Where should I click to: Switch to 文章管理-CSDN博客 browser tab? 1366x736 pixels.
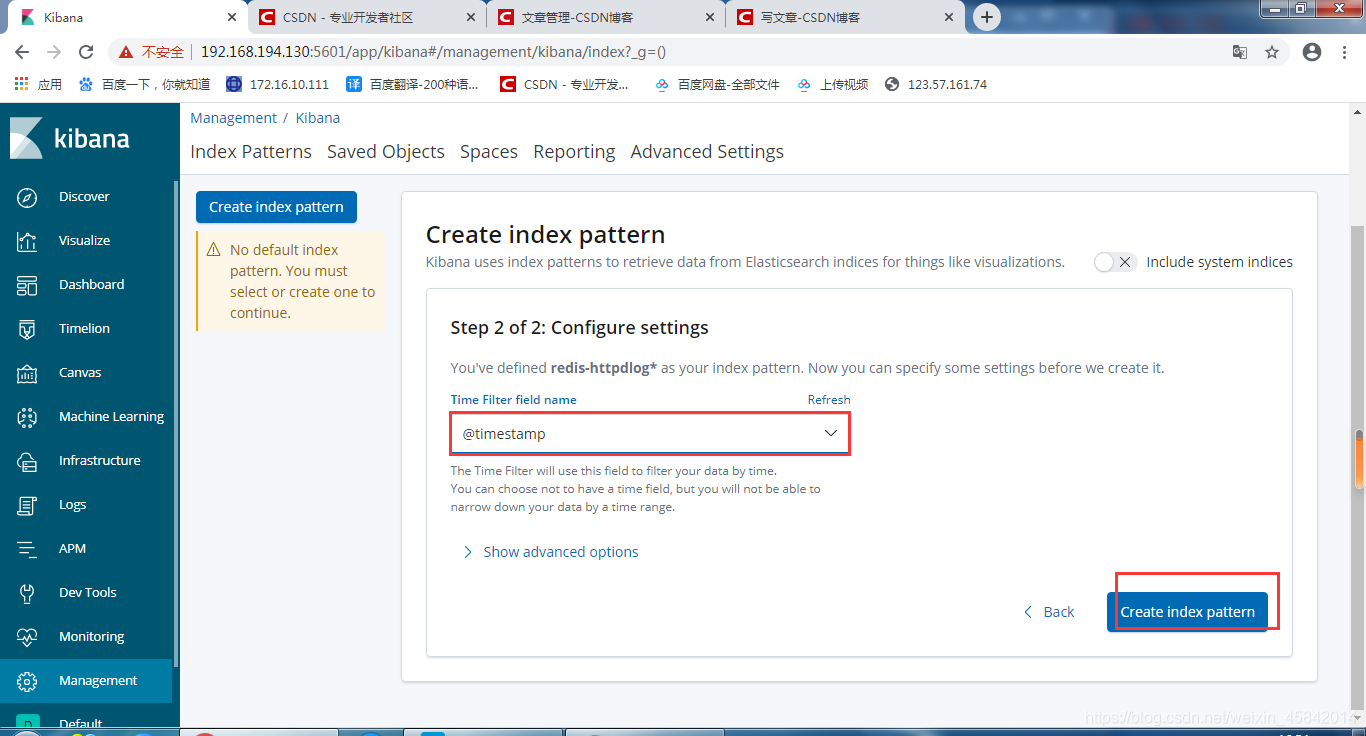(x=605, y=17)
